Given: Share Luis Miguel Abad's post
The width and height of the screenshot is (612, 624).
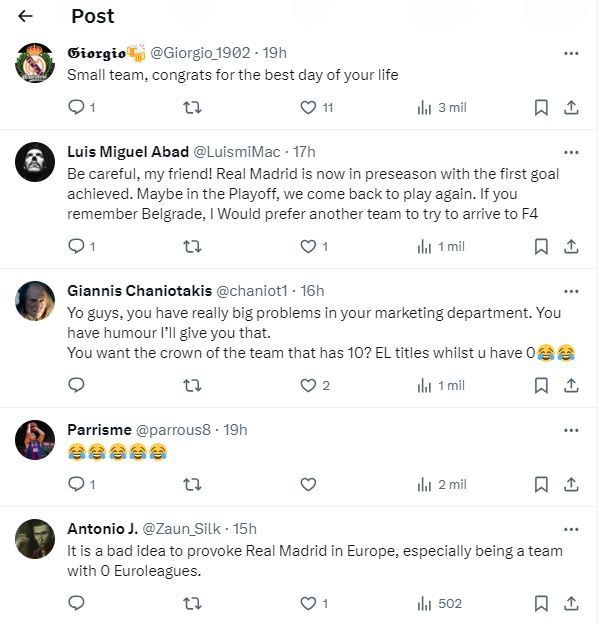Looking at the screenshot, I should 571,246.
